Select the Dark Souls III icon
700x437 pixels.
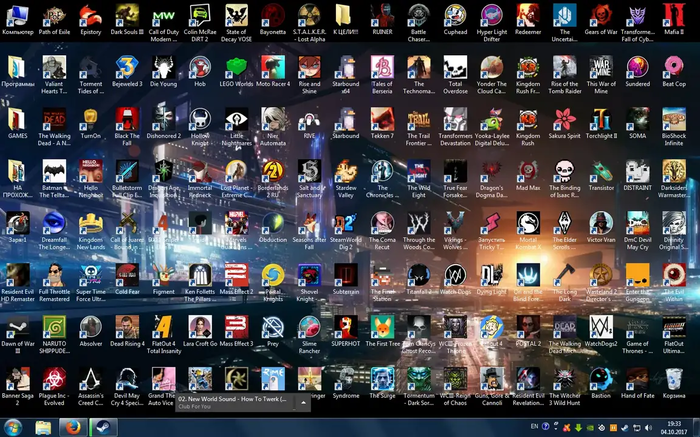127,16
